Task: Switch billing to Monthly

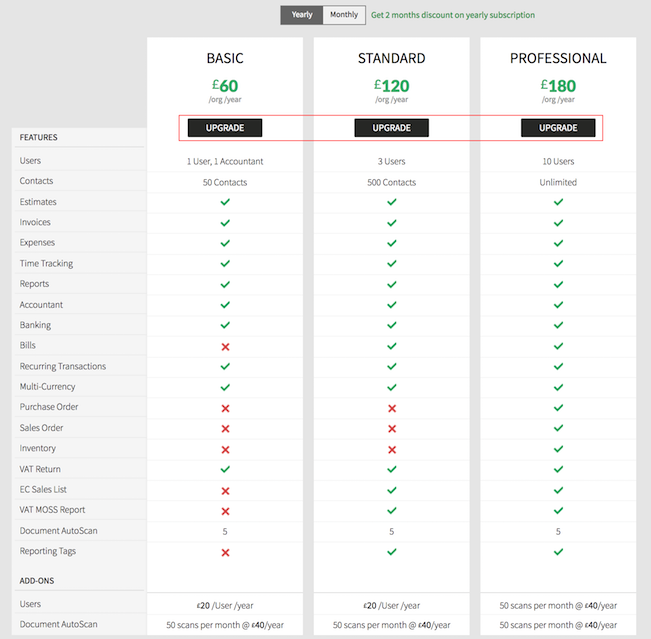Action: tap(344, 15)
